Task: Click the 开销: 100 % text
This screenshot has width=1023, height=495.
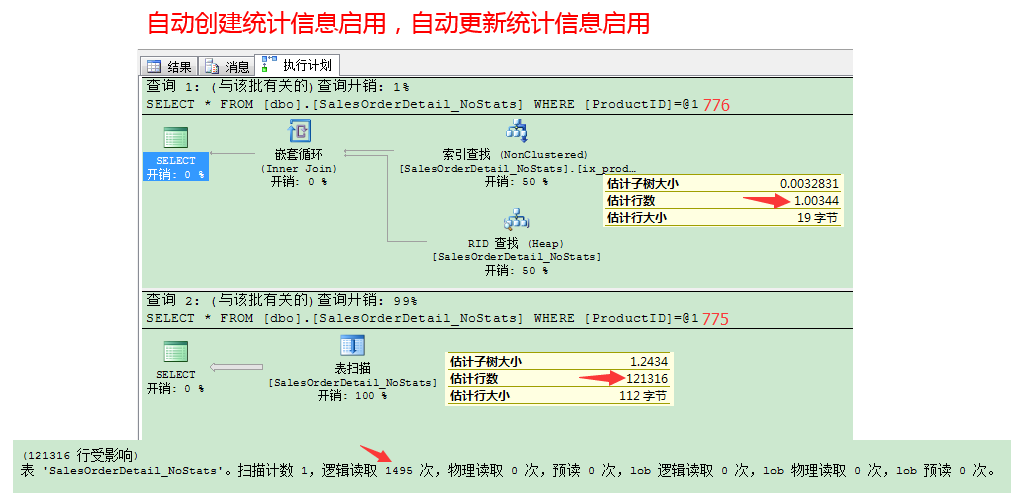Action: coord(352,395)
